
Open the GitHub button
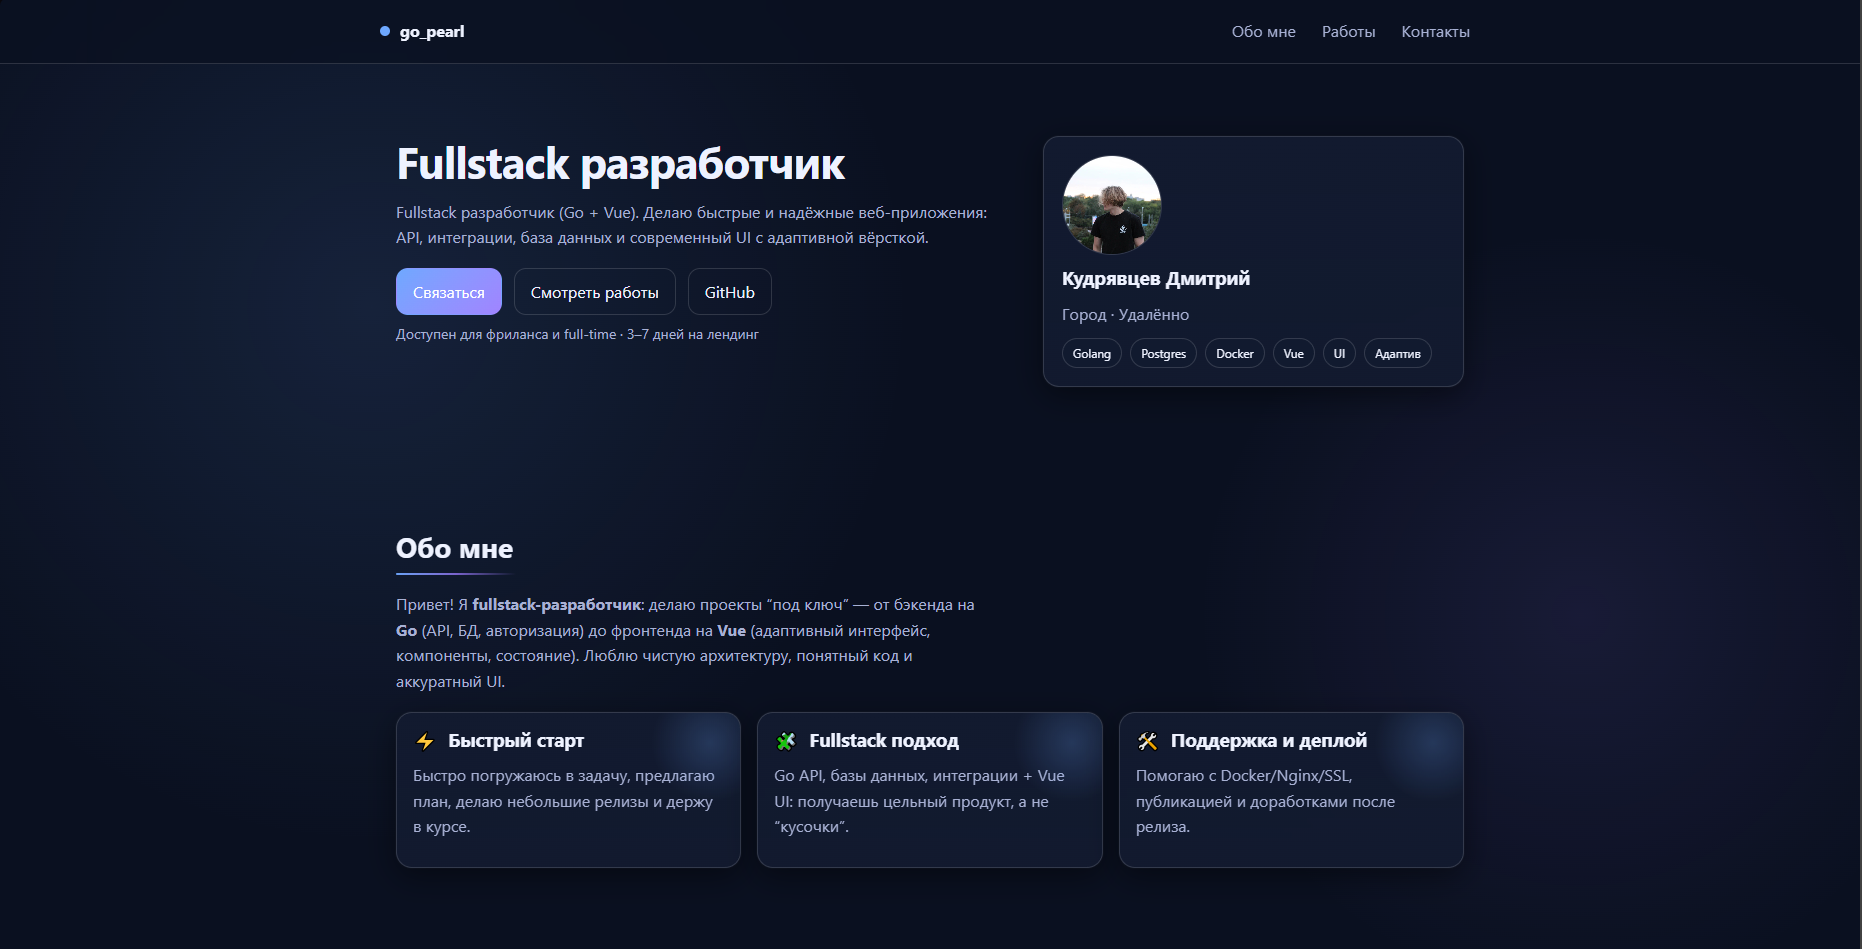coord(730,292)
